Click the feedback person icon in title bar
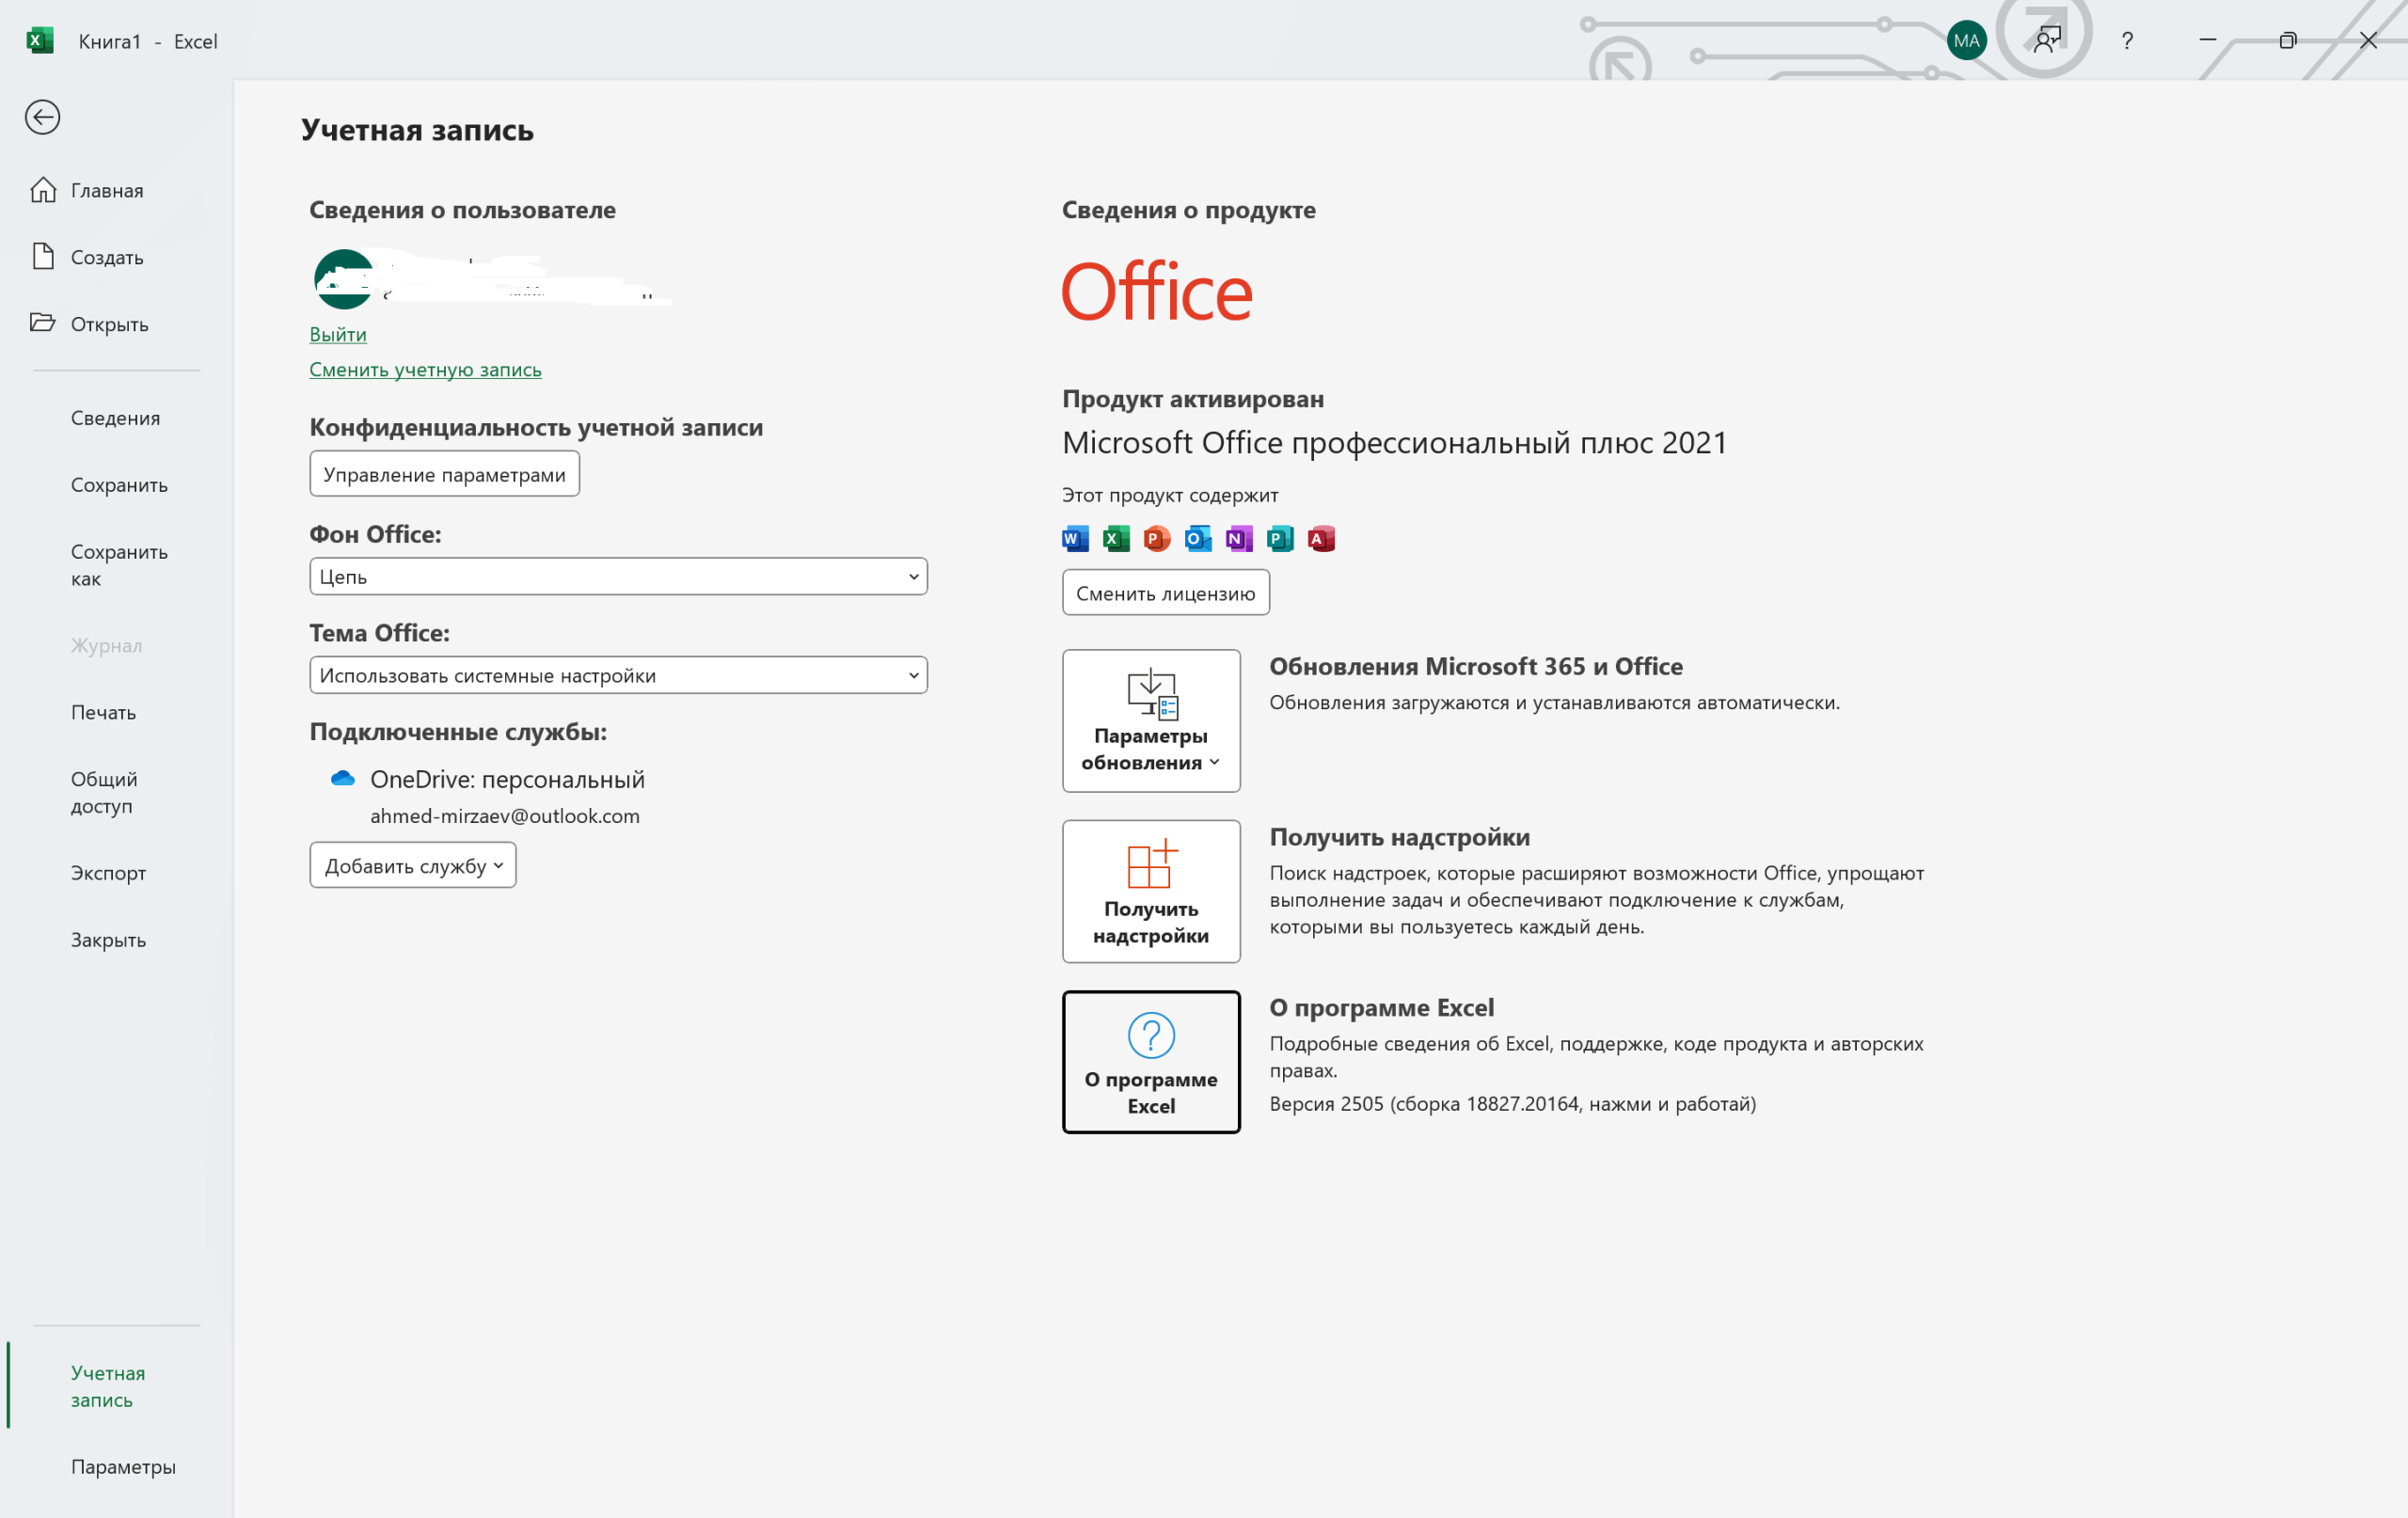2408x1518 pixels. [2047, 41]
